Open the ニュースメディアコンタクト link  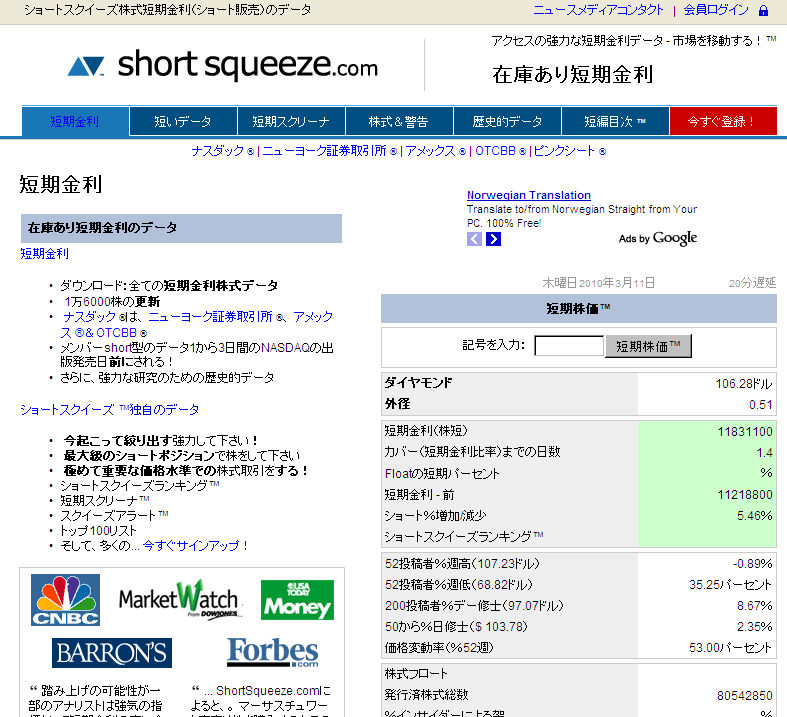coord(598,10)
